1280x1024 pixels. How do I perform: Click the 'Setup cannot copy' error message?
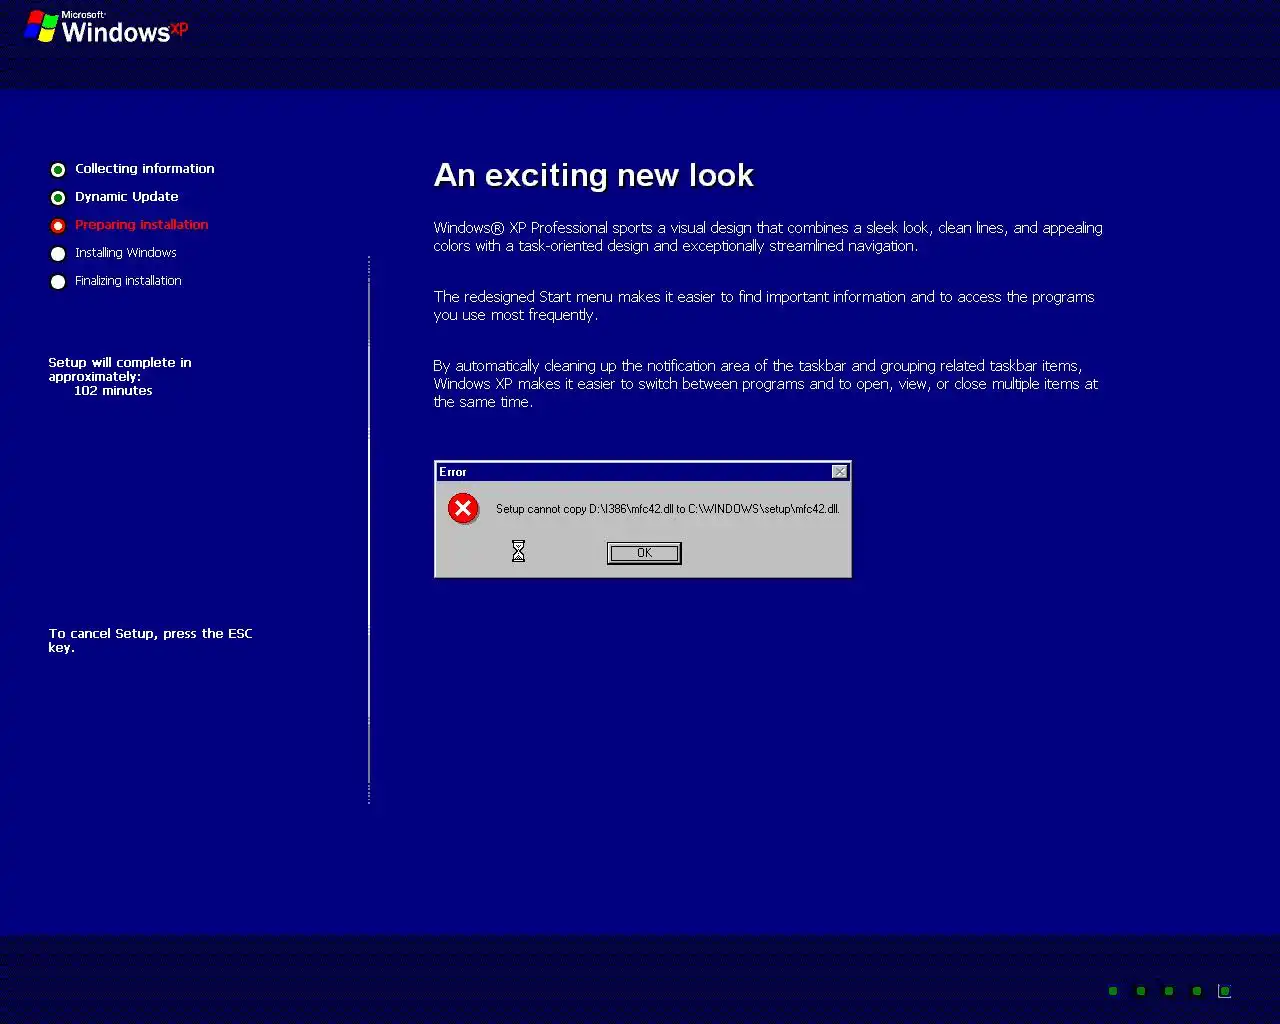click(667, 509)
